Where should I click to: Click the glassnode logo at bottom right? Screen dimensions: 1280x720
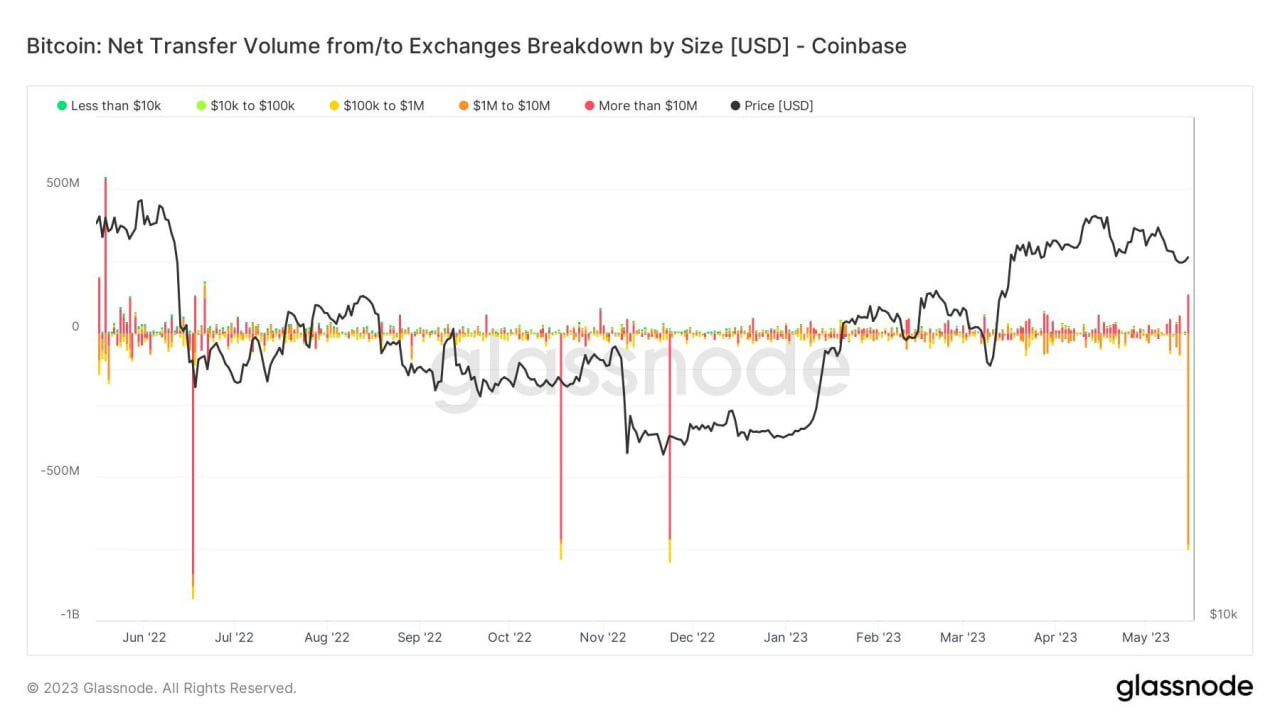[x=1184, y=688]
